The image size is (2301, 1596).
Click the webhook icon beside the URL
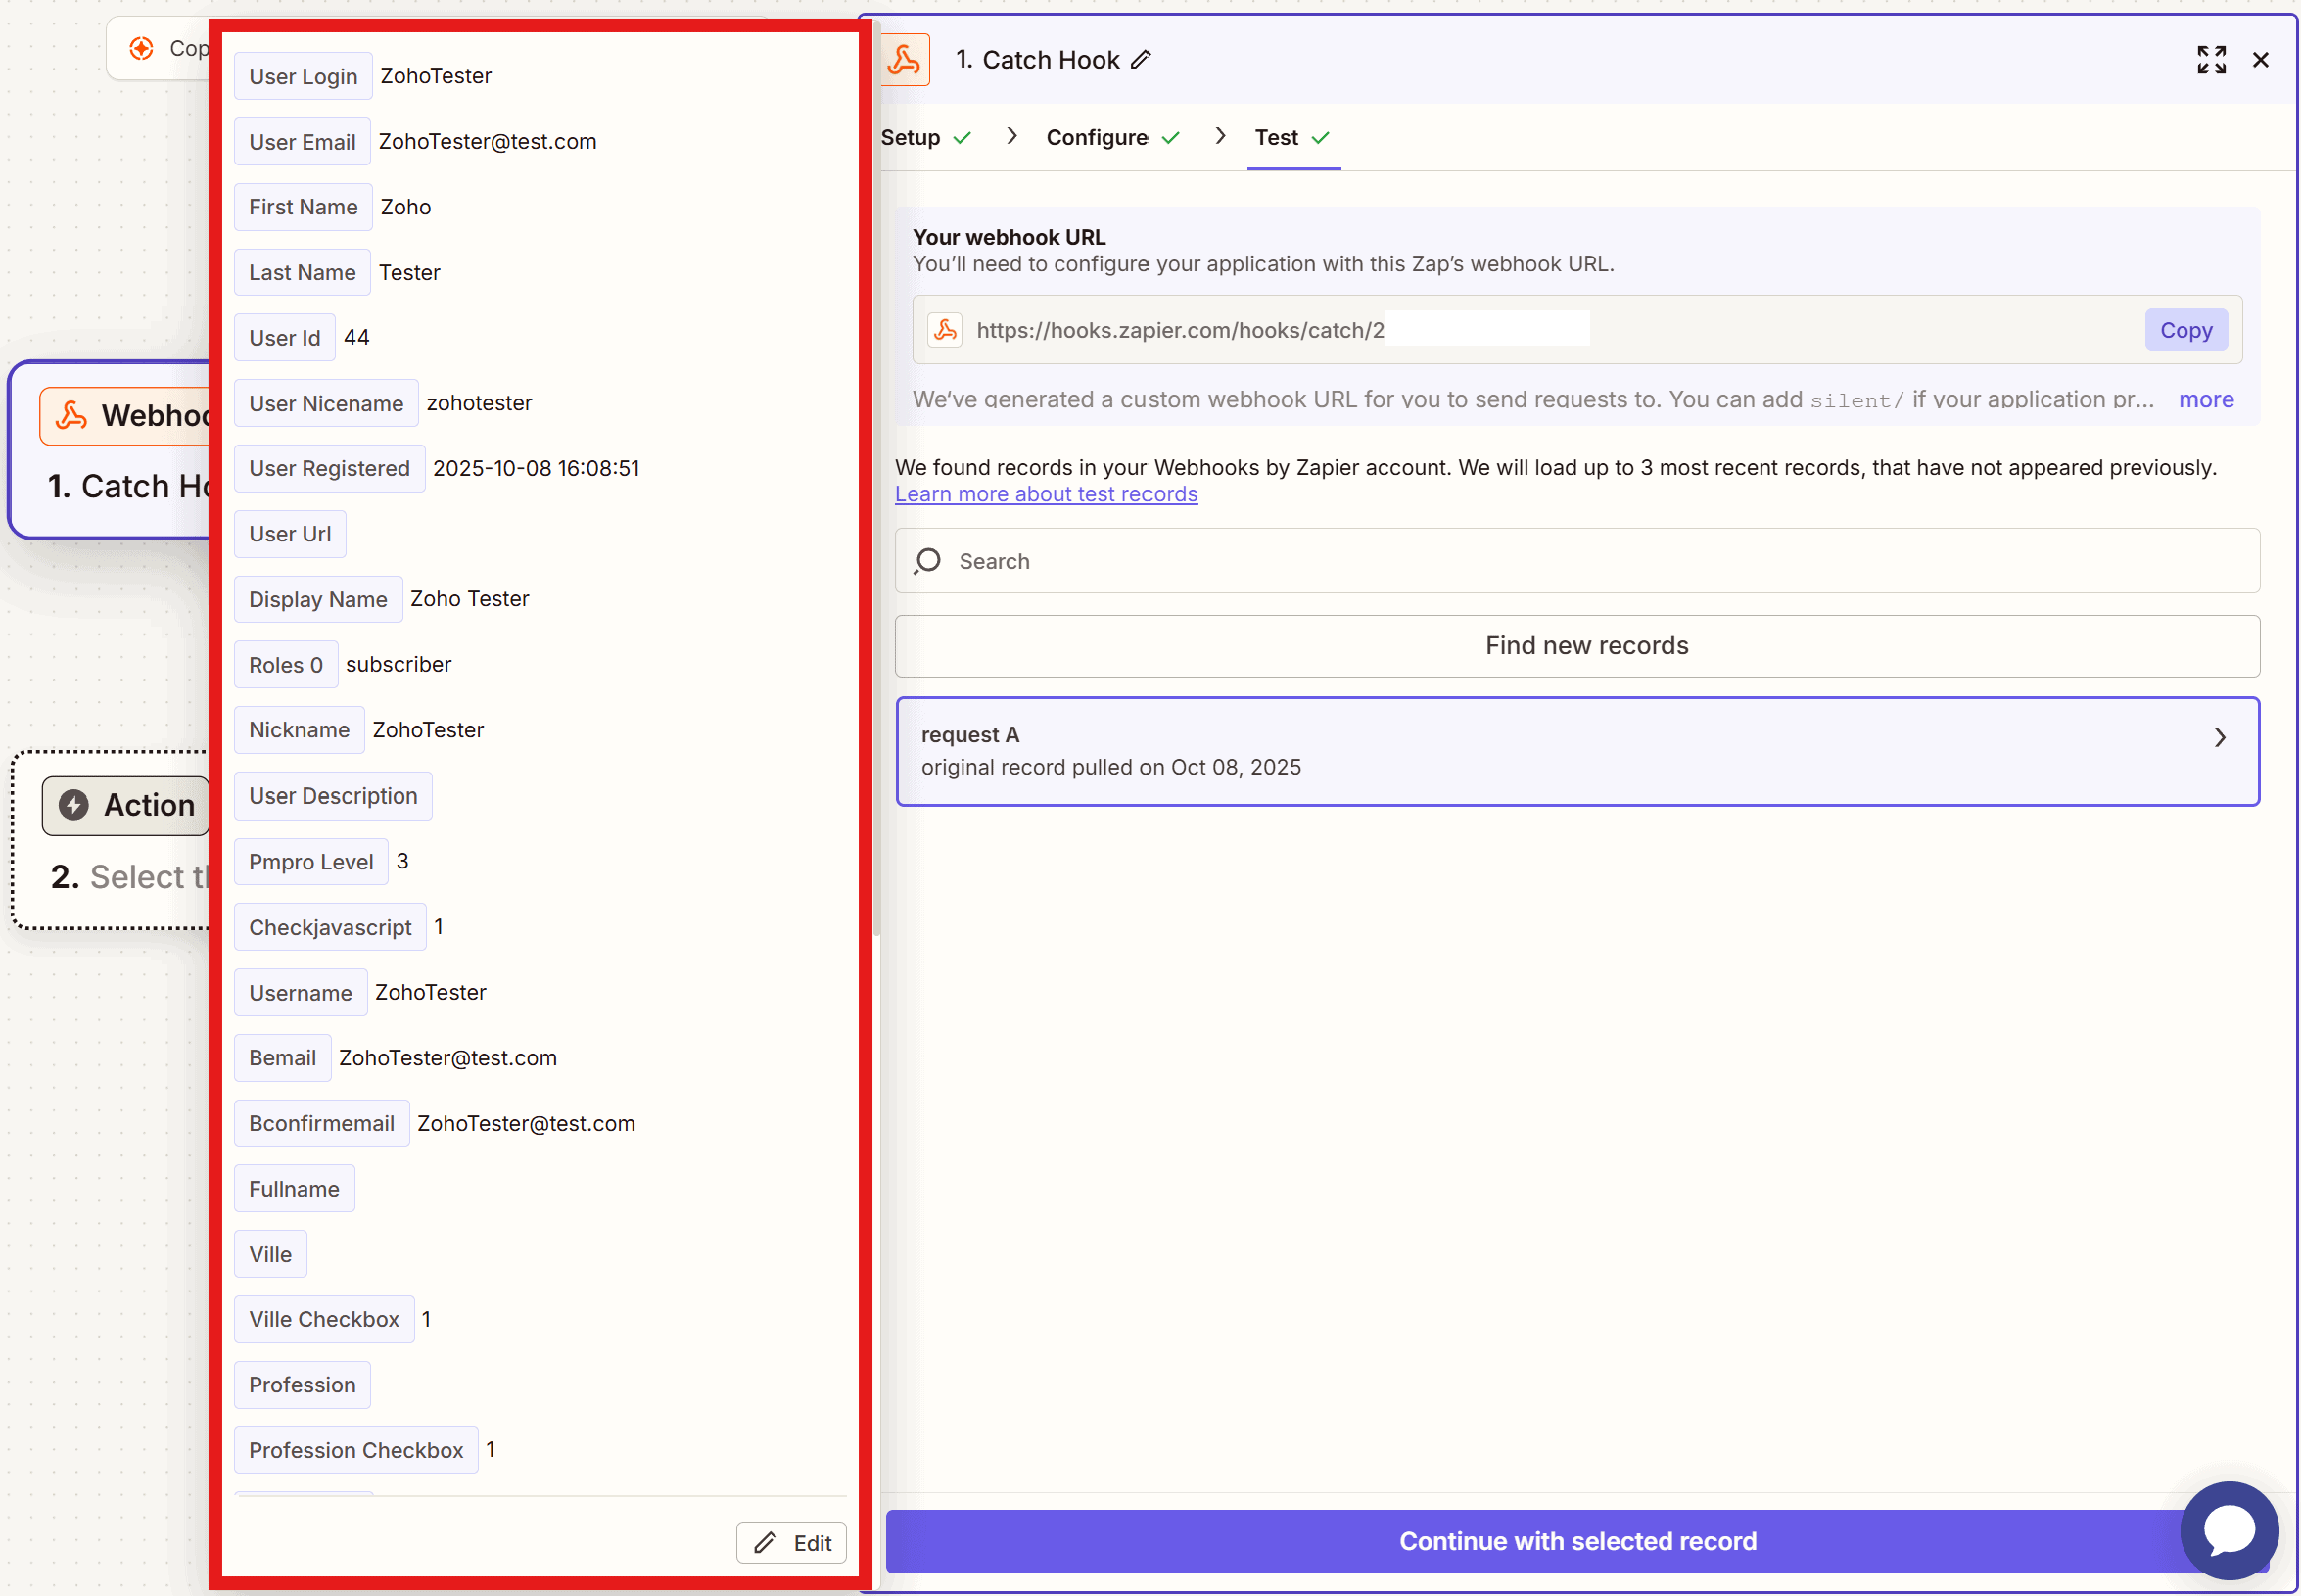(945, 330)
